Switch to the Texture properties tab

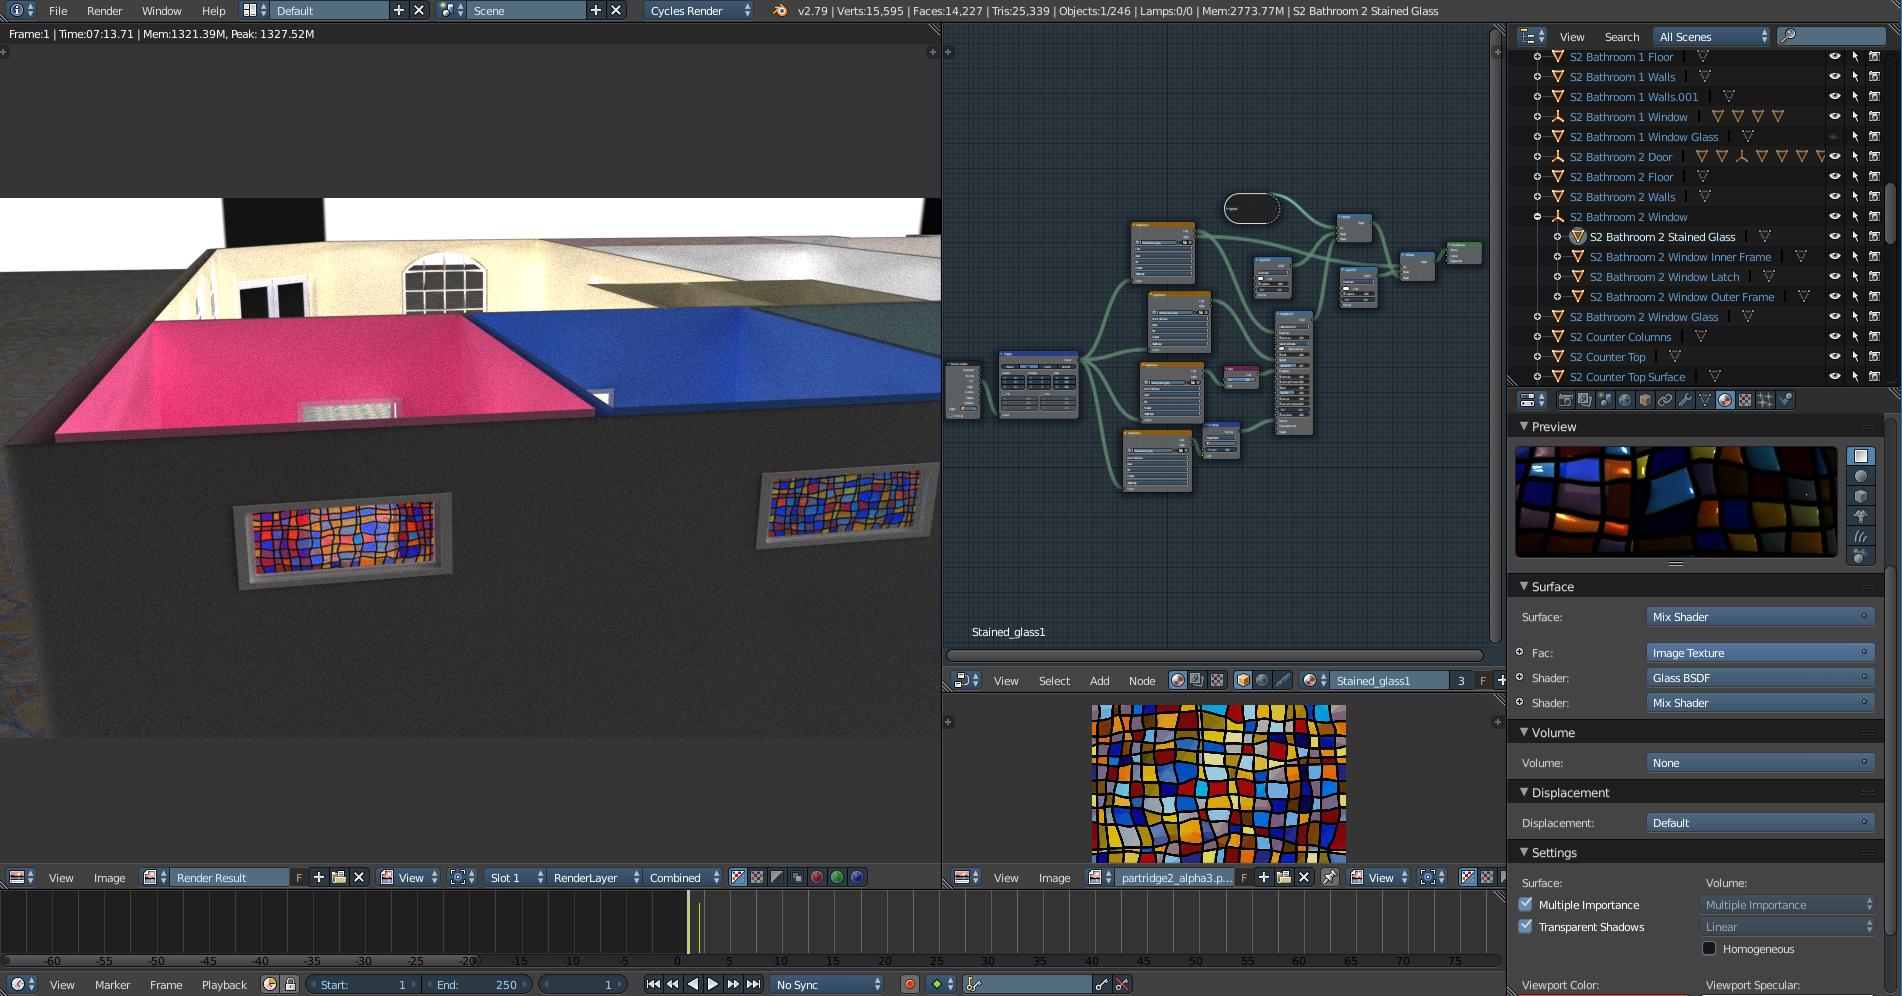[x=1745, y=400]
